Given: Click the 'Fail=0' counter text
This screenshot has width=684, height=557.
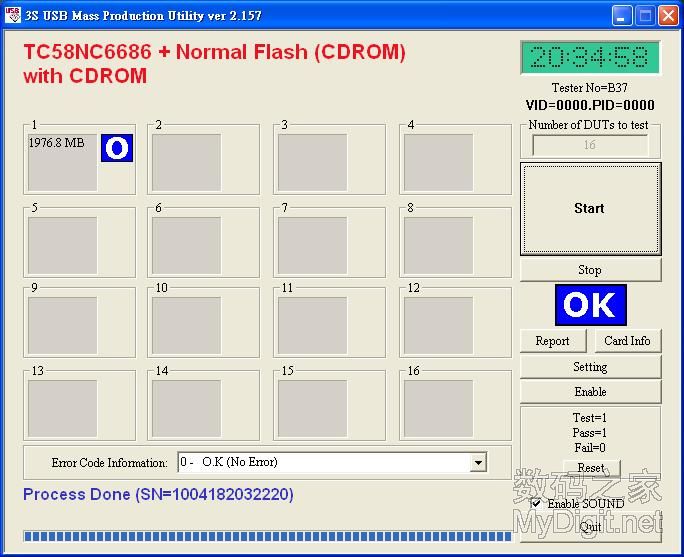Looking at the screenshot, I should coord(590,448).
